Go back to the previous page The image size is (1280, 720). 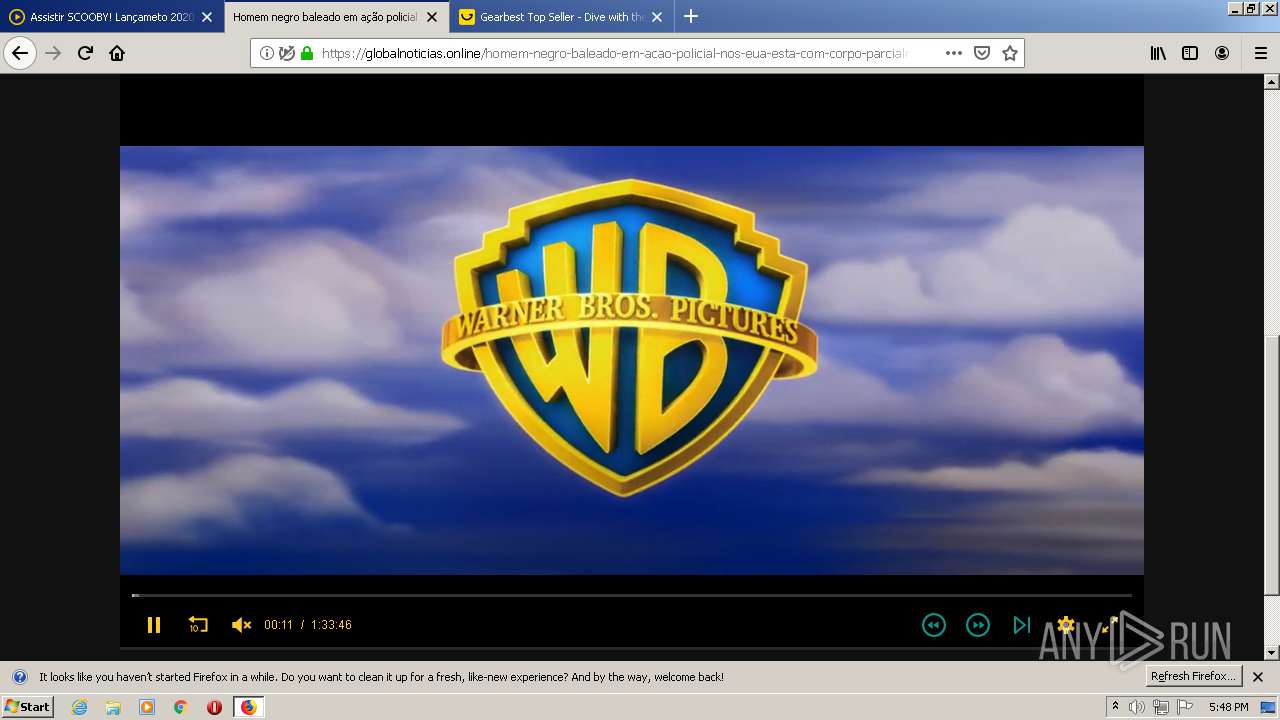click(20, 53)
